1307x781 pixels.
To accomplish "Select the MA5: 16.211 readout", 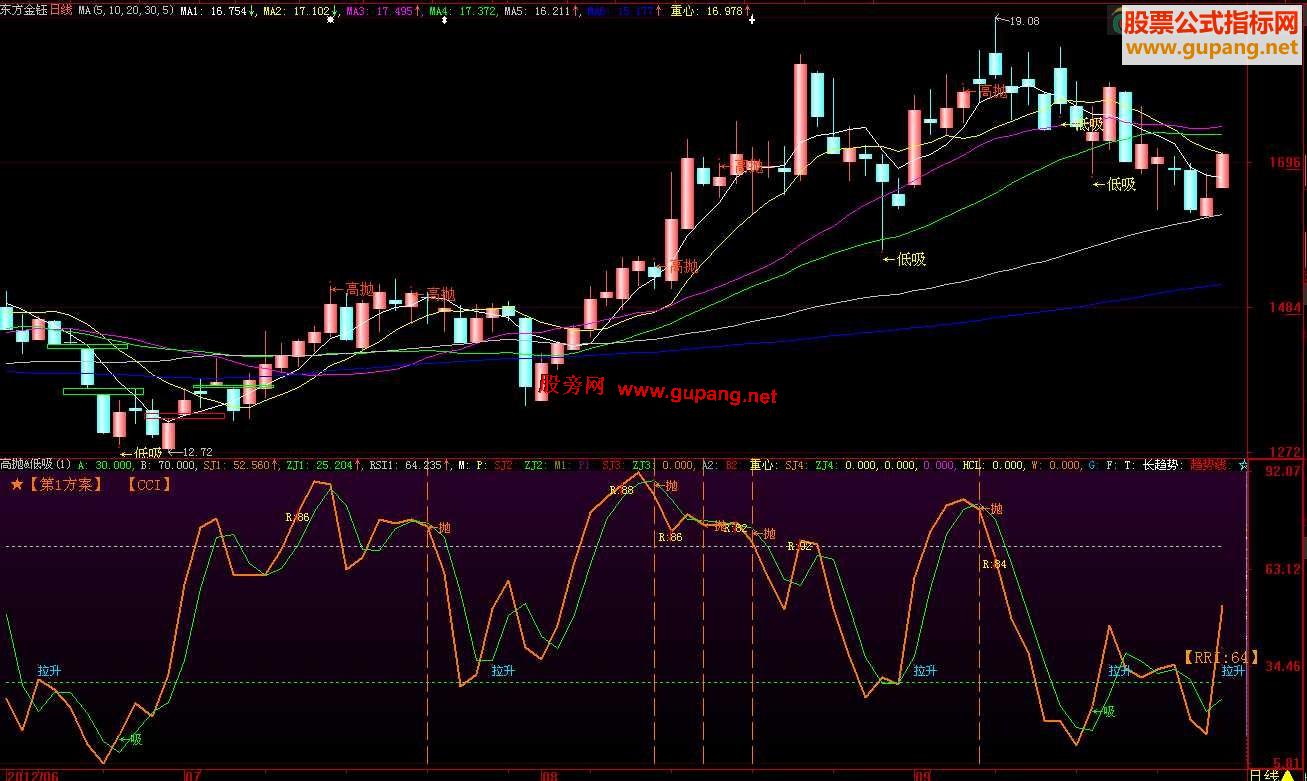I will [540, 11].
